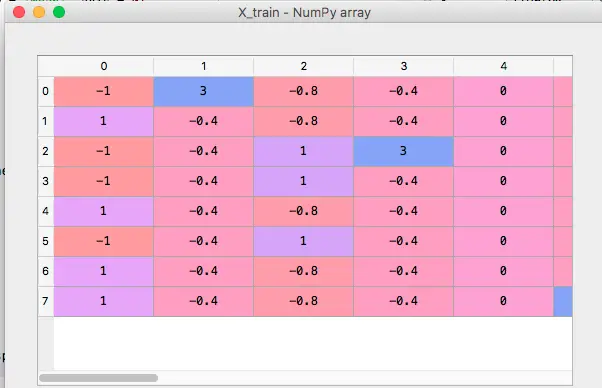Viewport: 602px width, 388px height.
Task: Click cell -0.4 in row 7, column 3
Action: [x=404, y=301]
